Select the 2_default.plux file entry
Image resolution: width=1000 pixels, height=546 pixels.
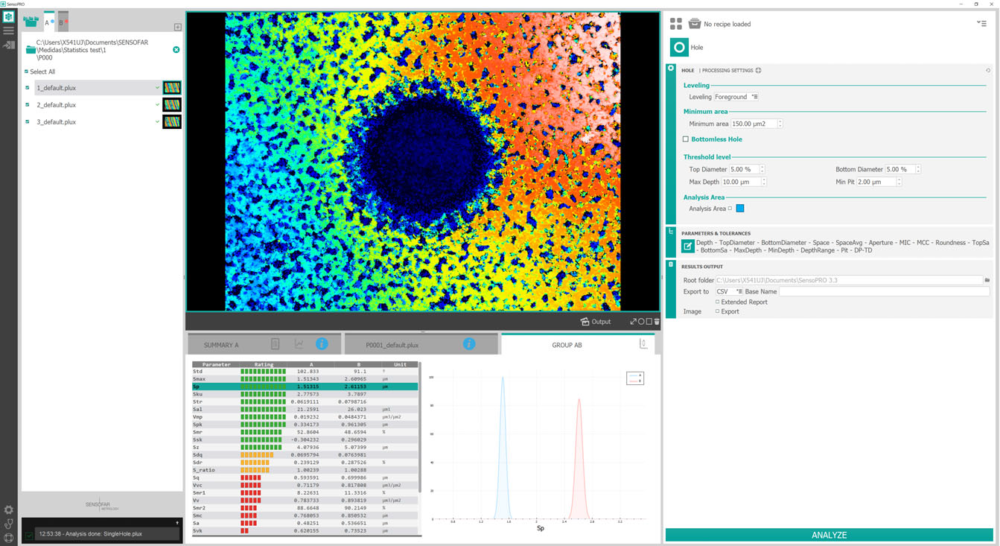click(x=56, y=105)
